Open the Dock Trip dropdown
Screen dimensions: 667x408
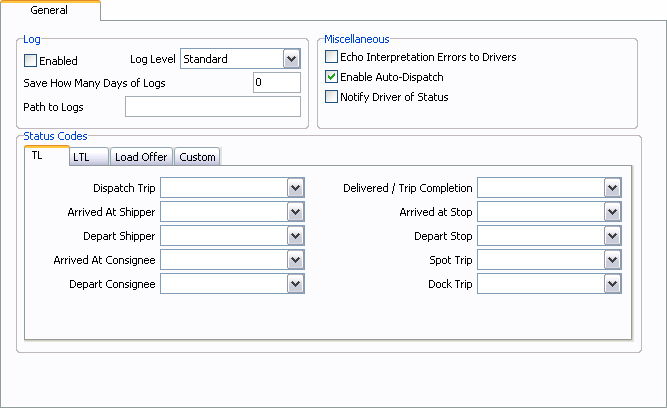(612, 284)
